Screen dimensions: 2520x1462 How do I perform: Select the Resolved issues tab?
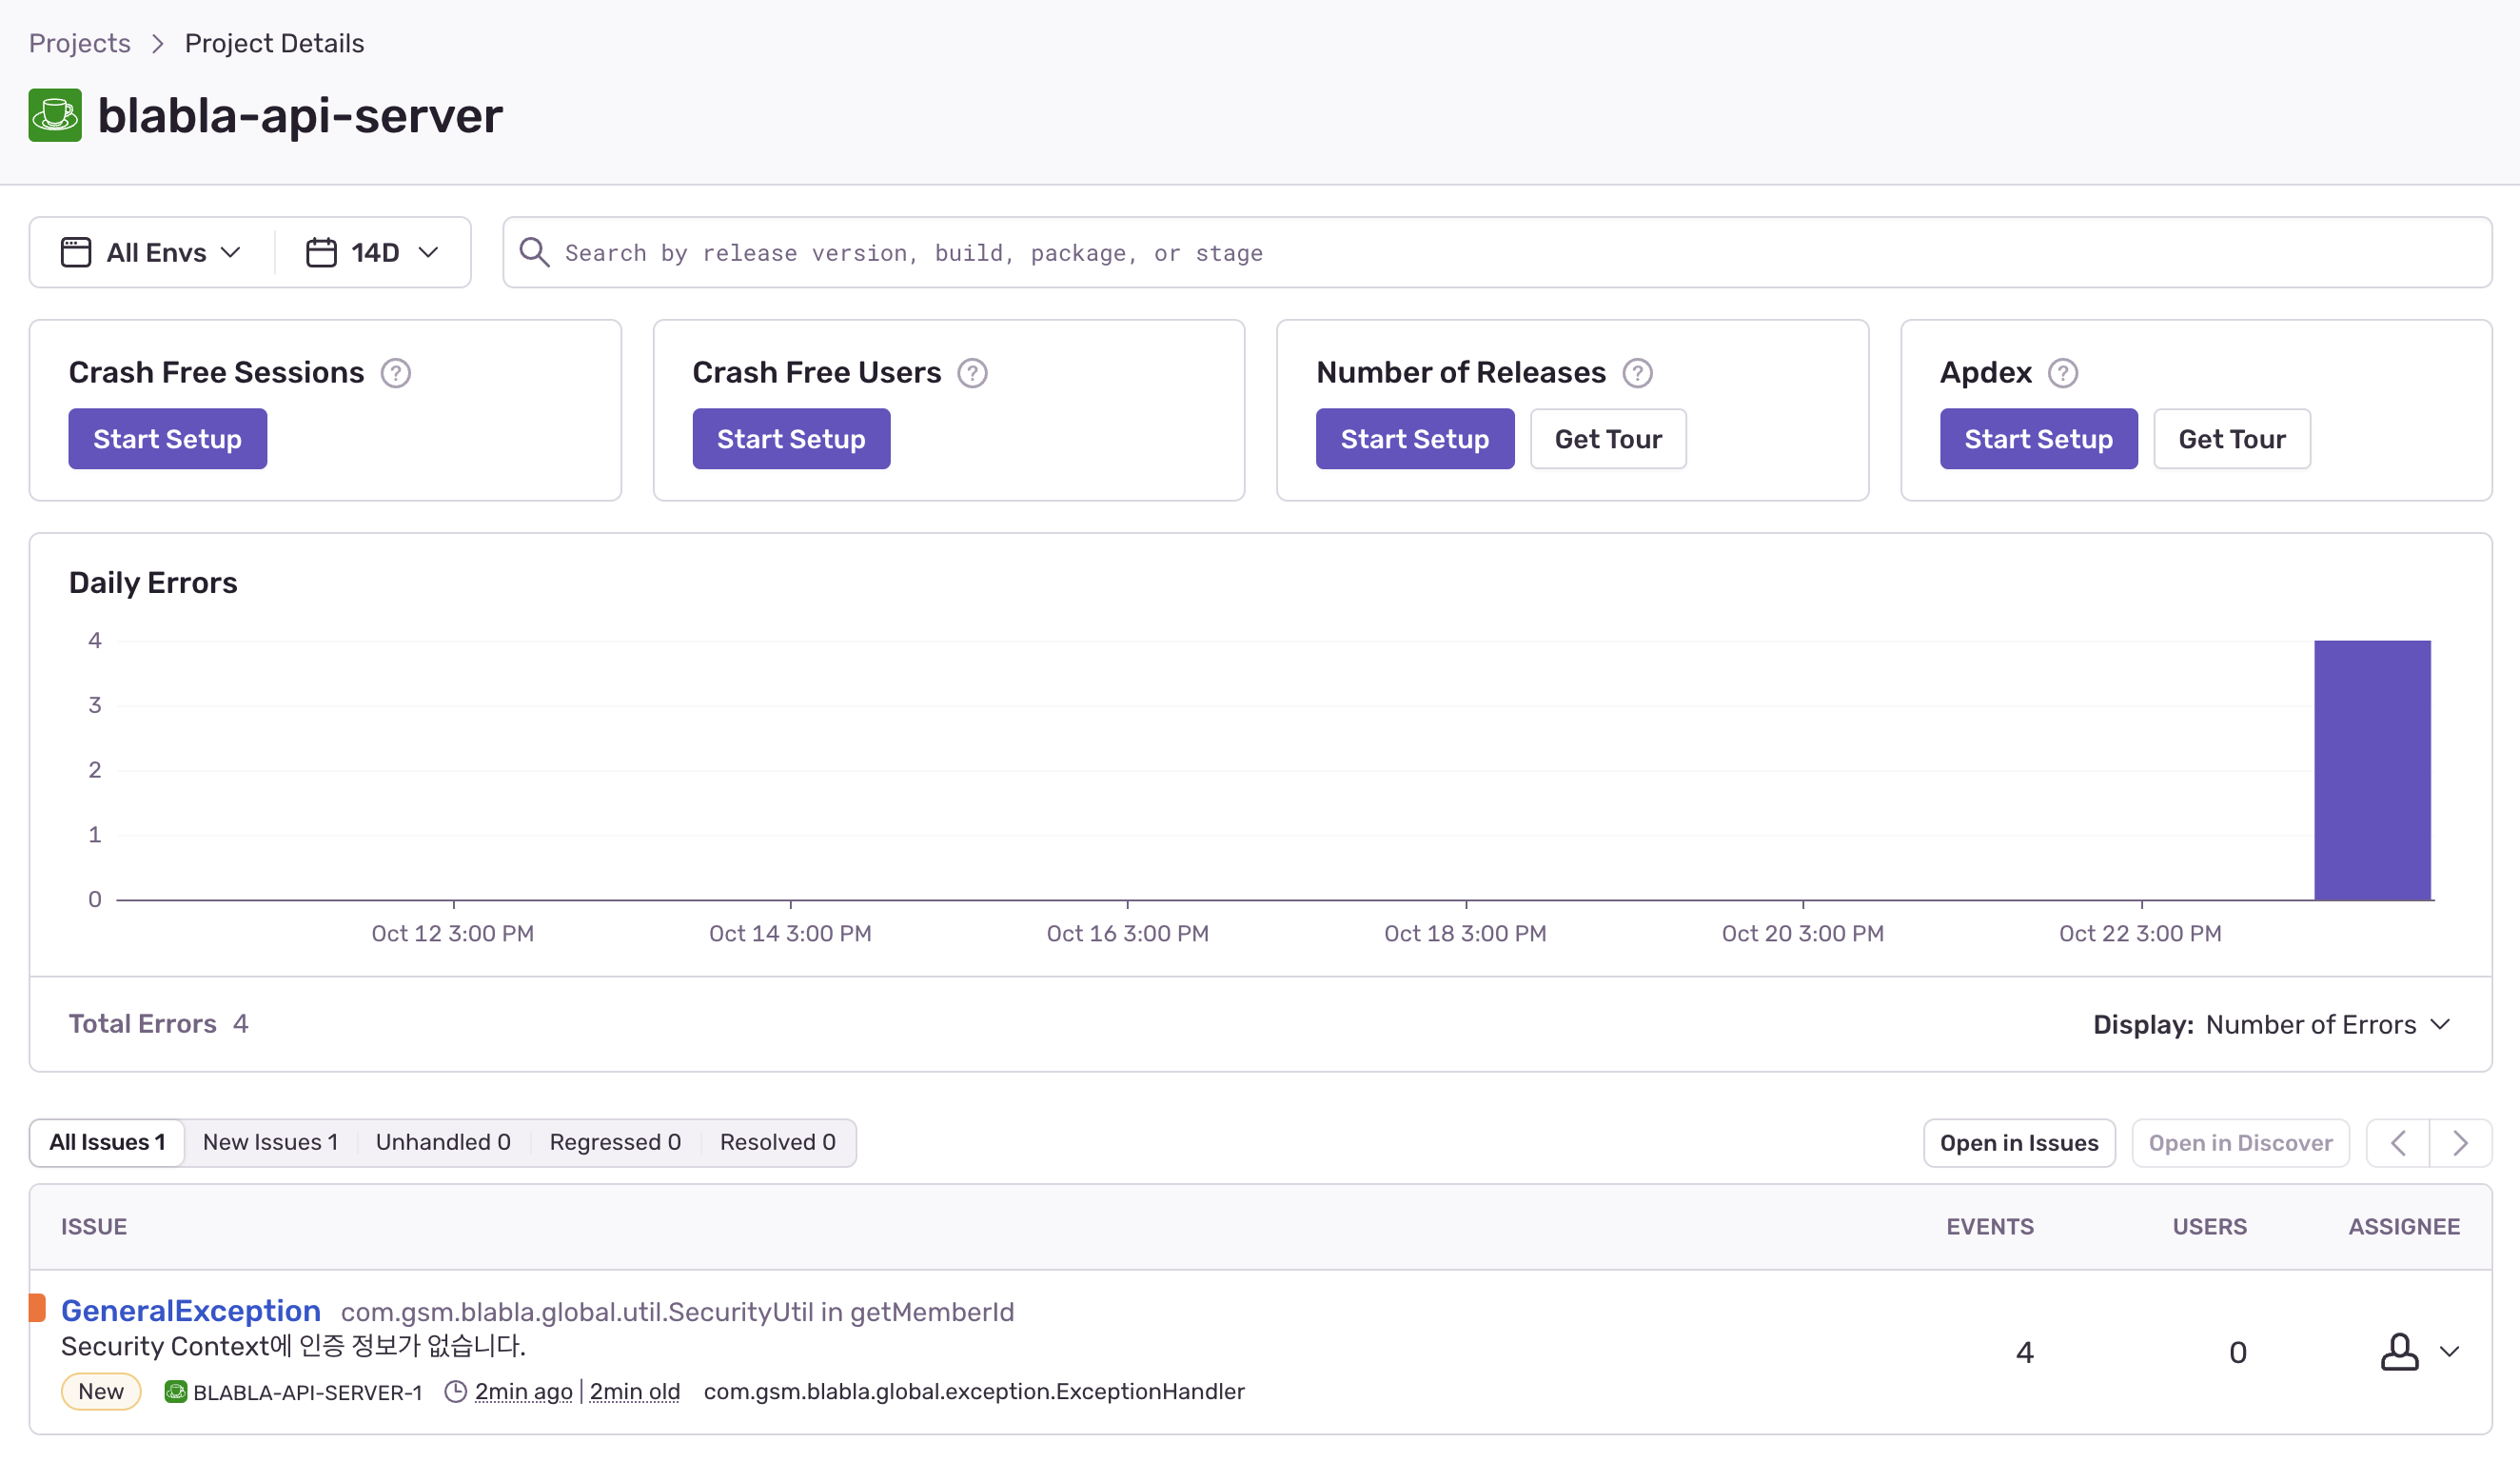[777, 1142]
